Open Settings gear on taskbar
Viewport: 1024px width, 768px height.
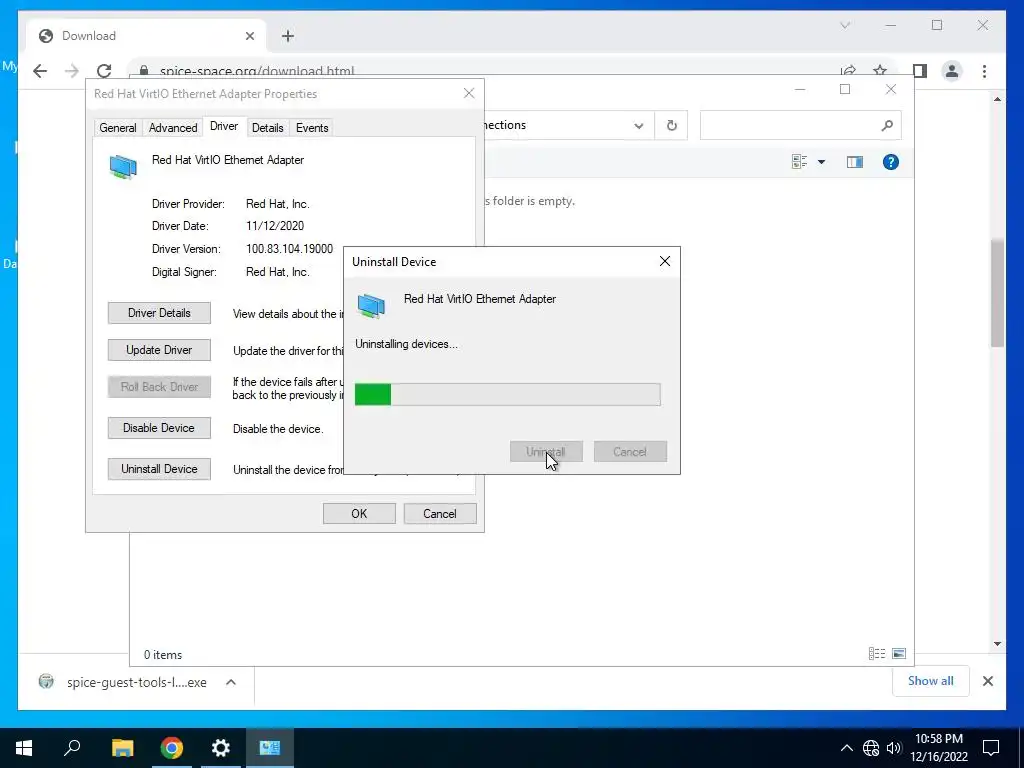click(x=221, y=747)
